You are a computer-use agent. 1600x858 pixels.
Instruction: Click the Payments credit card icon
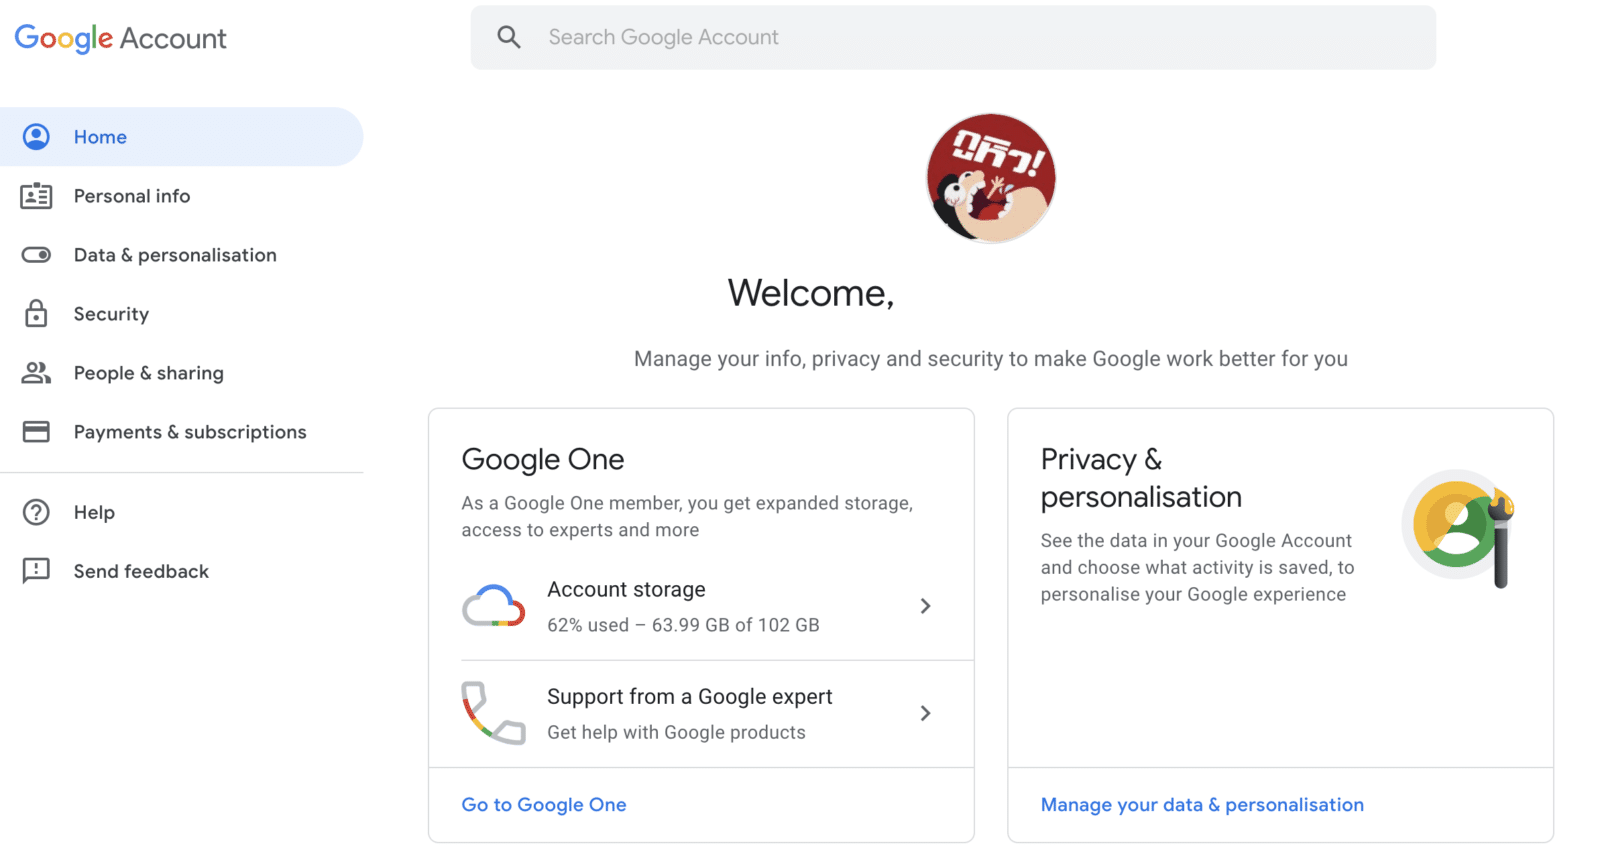pyautogui.click(x=36, y=432)
